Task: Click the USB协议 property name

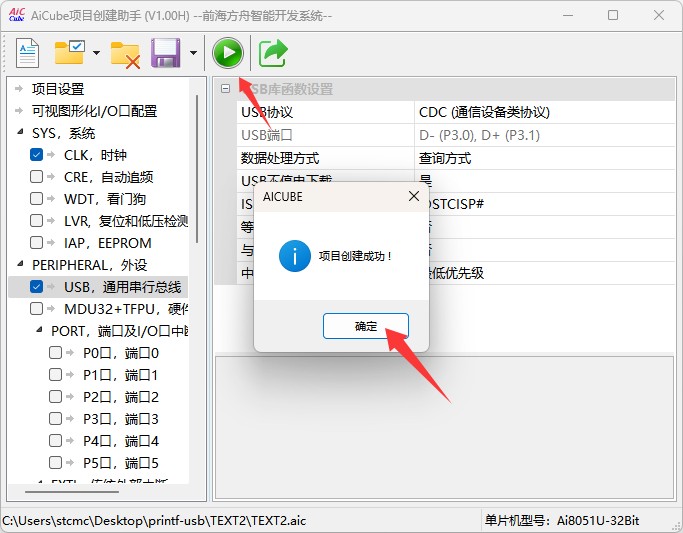Action: pyautogui.click(x=267, y=112)
